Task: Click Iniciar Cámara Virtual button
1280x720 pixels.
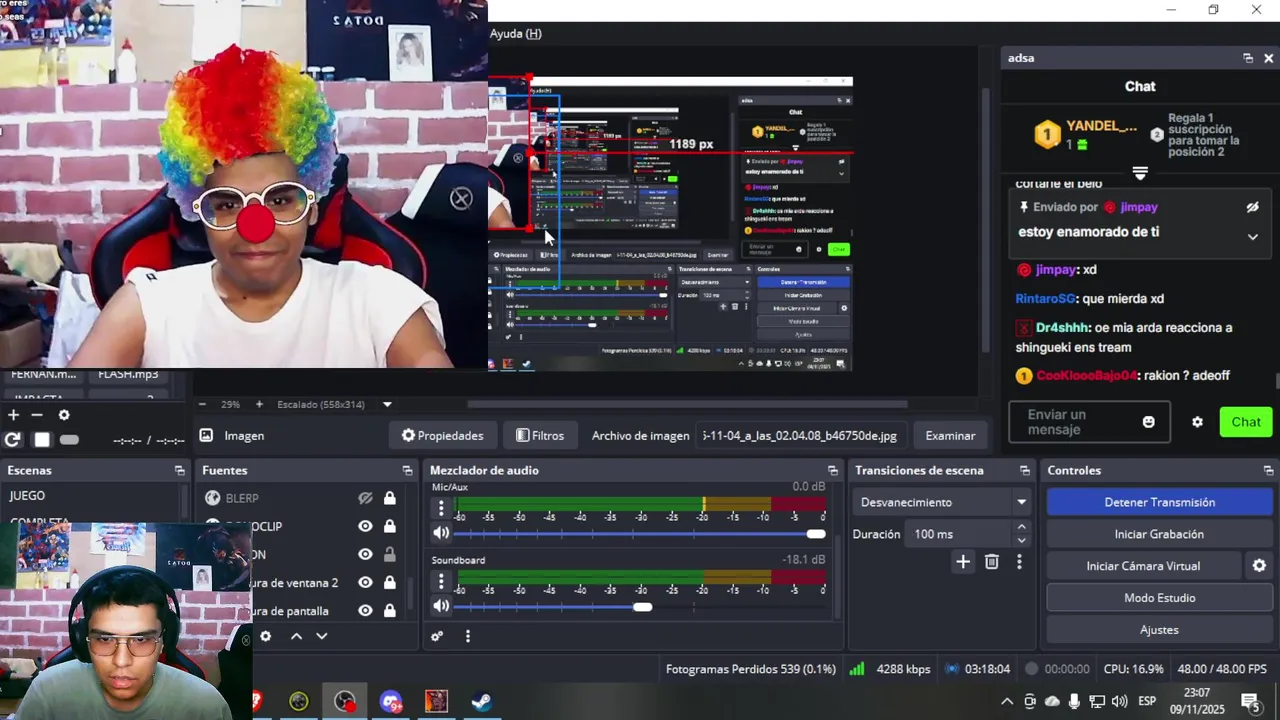Action: click(1143, 566)
